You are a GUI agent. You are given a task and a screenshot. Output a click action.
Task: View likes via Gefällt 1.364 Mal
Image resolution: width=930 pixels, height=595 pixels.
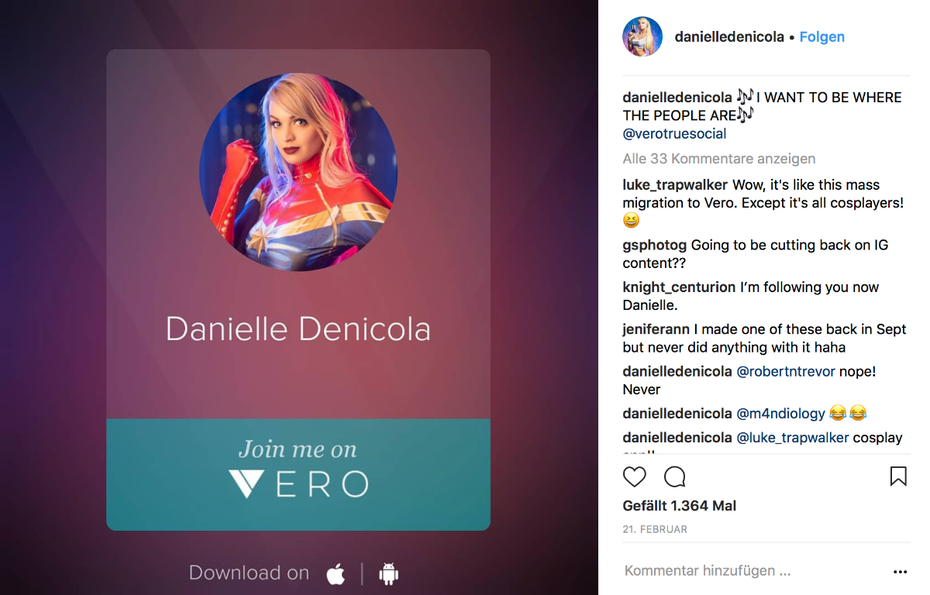point(679,505)
